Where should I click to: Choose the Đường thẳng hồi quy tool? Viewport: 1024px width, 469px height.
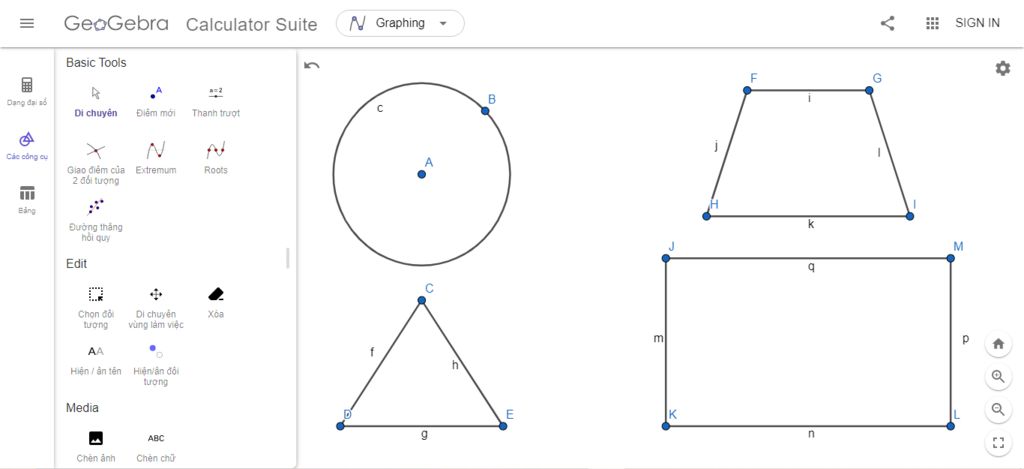pos(95,214)
